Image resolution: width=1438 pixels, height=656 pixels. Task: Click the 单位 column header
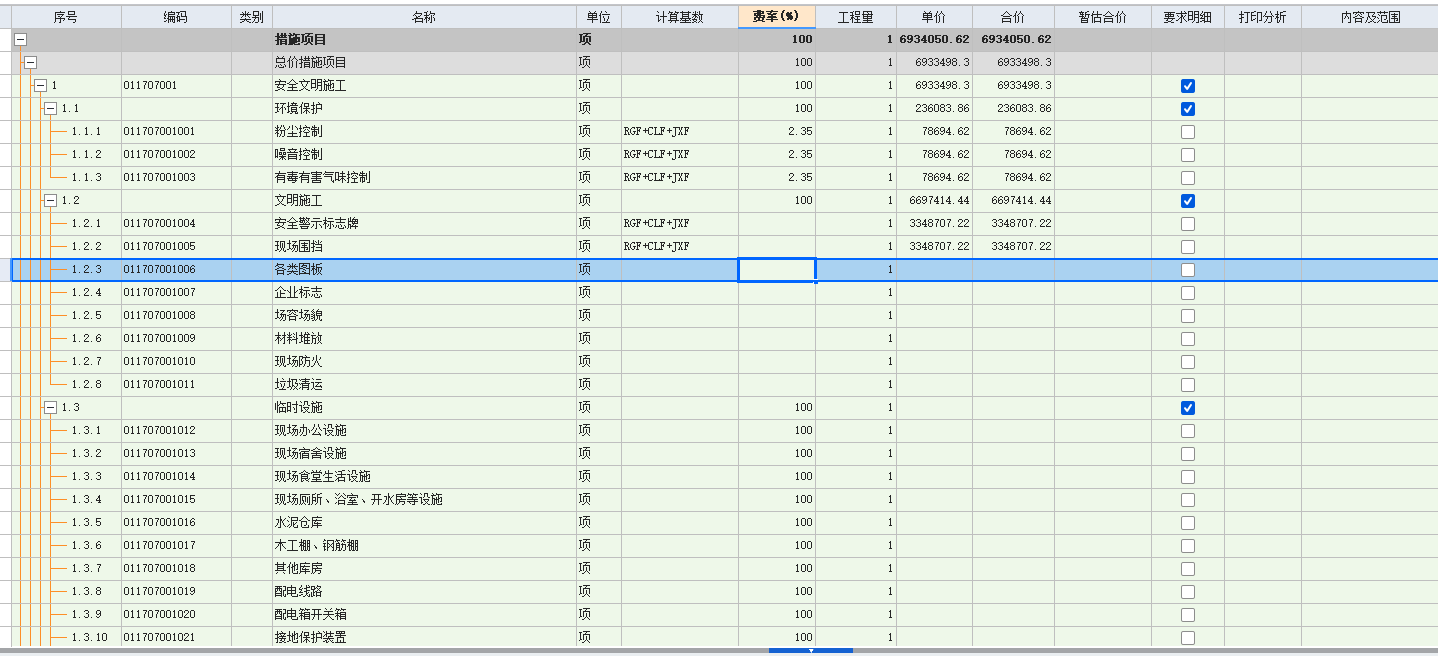pos(598,17)
